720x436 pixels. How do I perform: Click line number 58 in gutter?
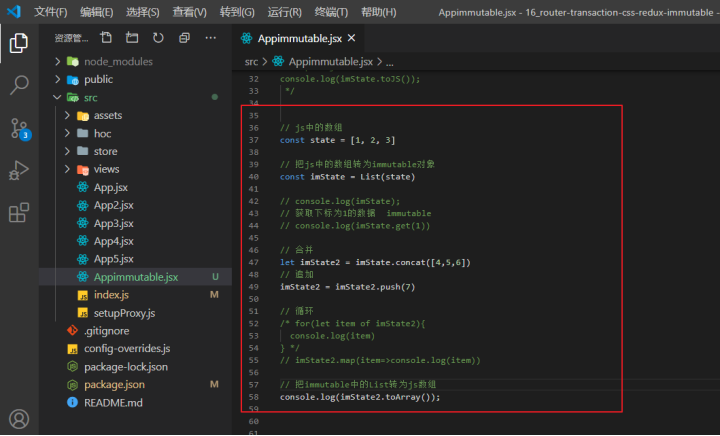click(253, 397)
